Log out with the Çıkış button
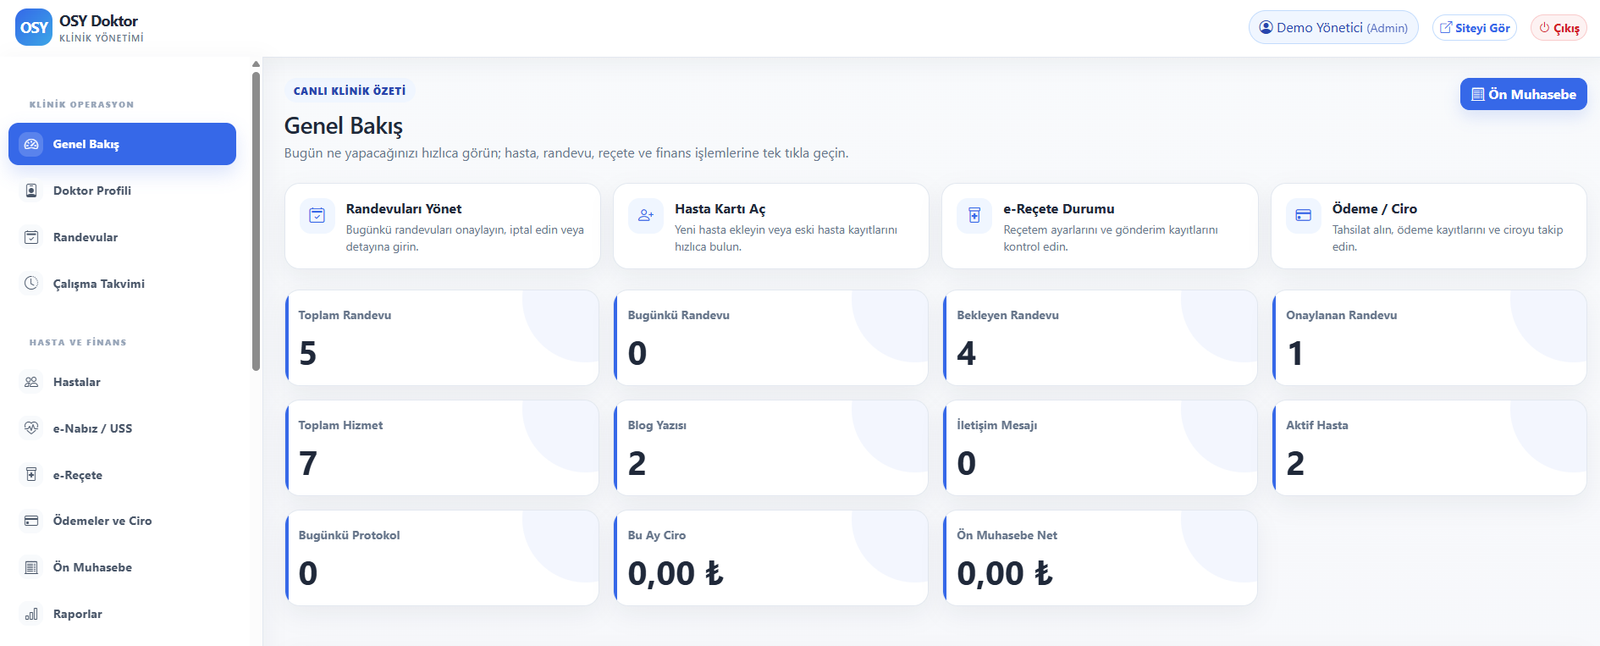Image resolution: width=1600 pixels, height=646 pixels. tap(1559, 28)
